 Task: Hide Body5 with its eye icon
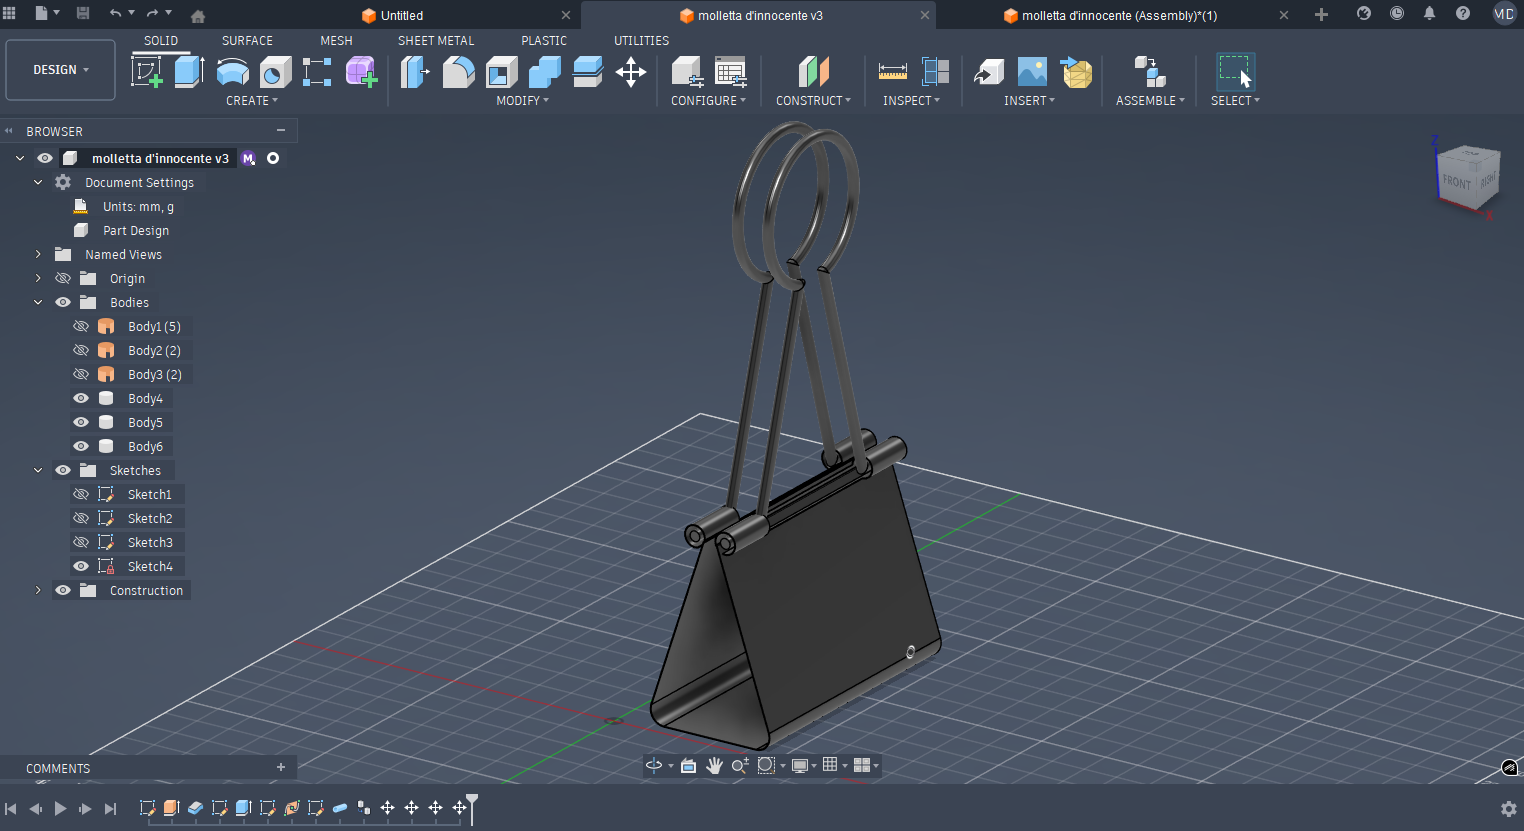click(81, 422)
